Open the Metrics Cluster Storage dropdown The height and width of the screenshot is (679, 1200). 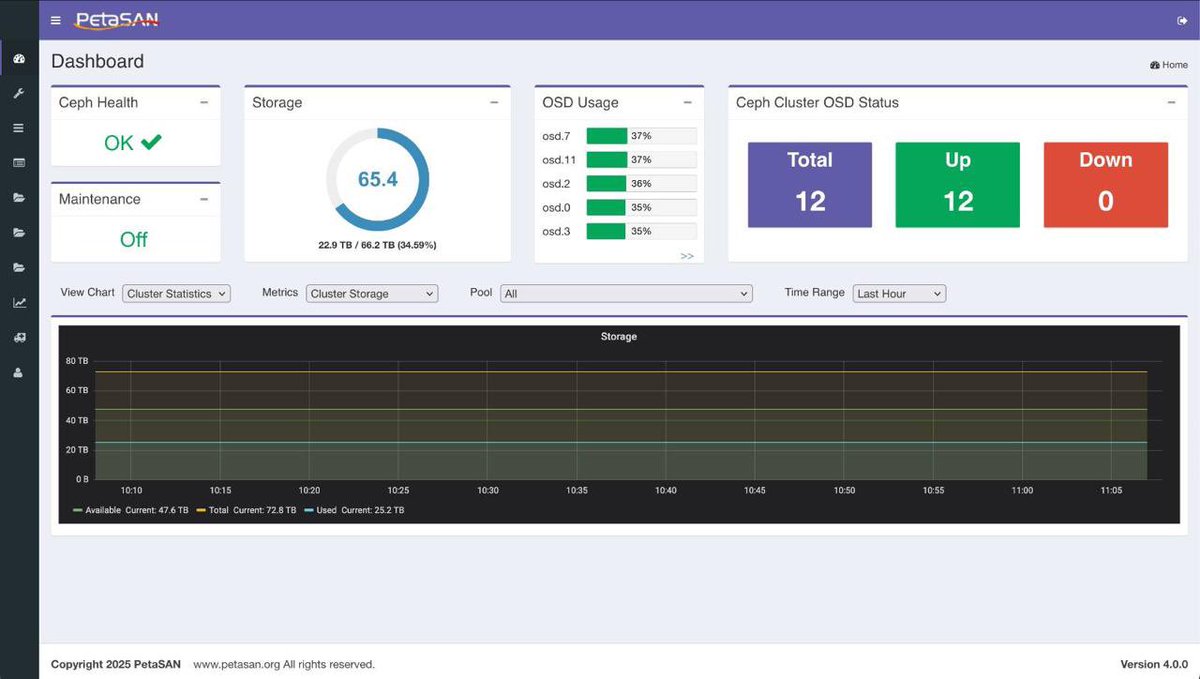click(x=372, y=294)
